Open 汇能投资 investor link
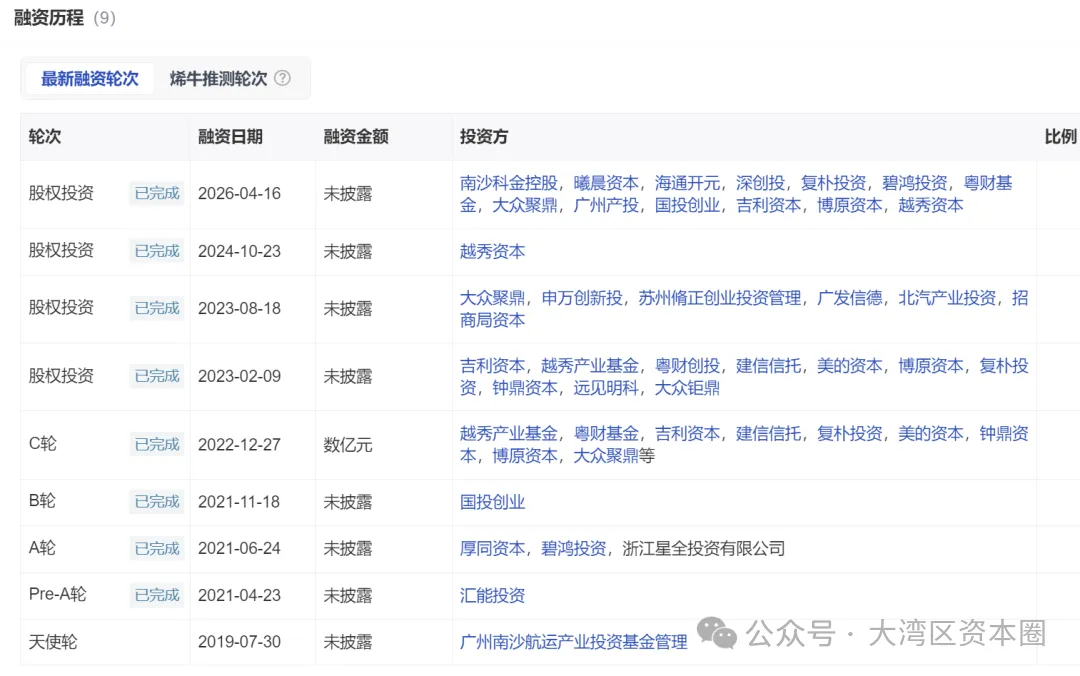 492,595
